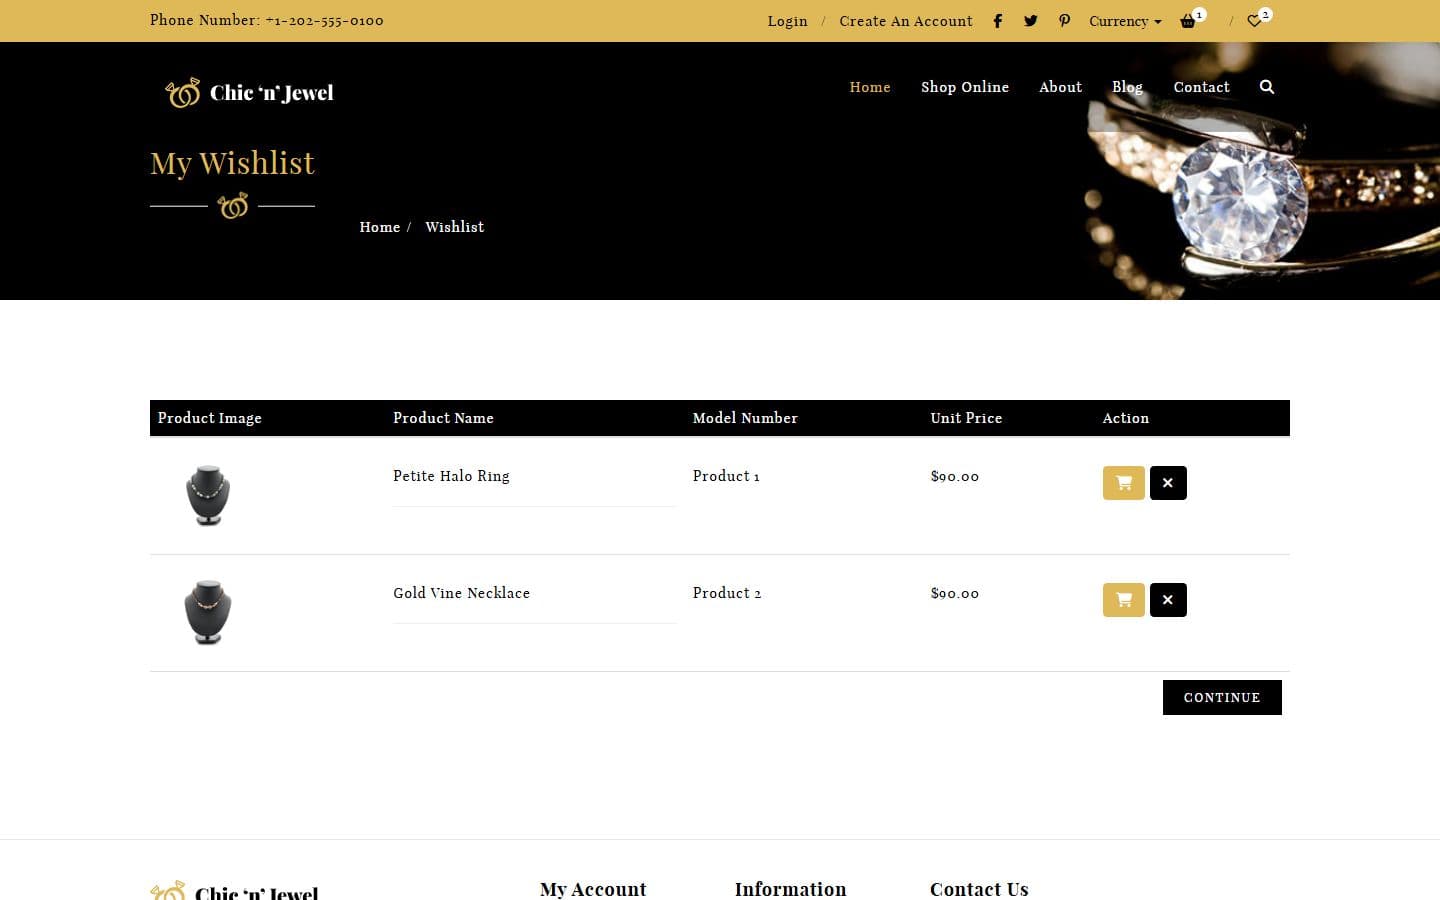Viewport: 1440px width, 900px height.
Task: Expand the Currency dropdown
Action: 1125,21
